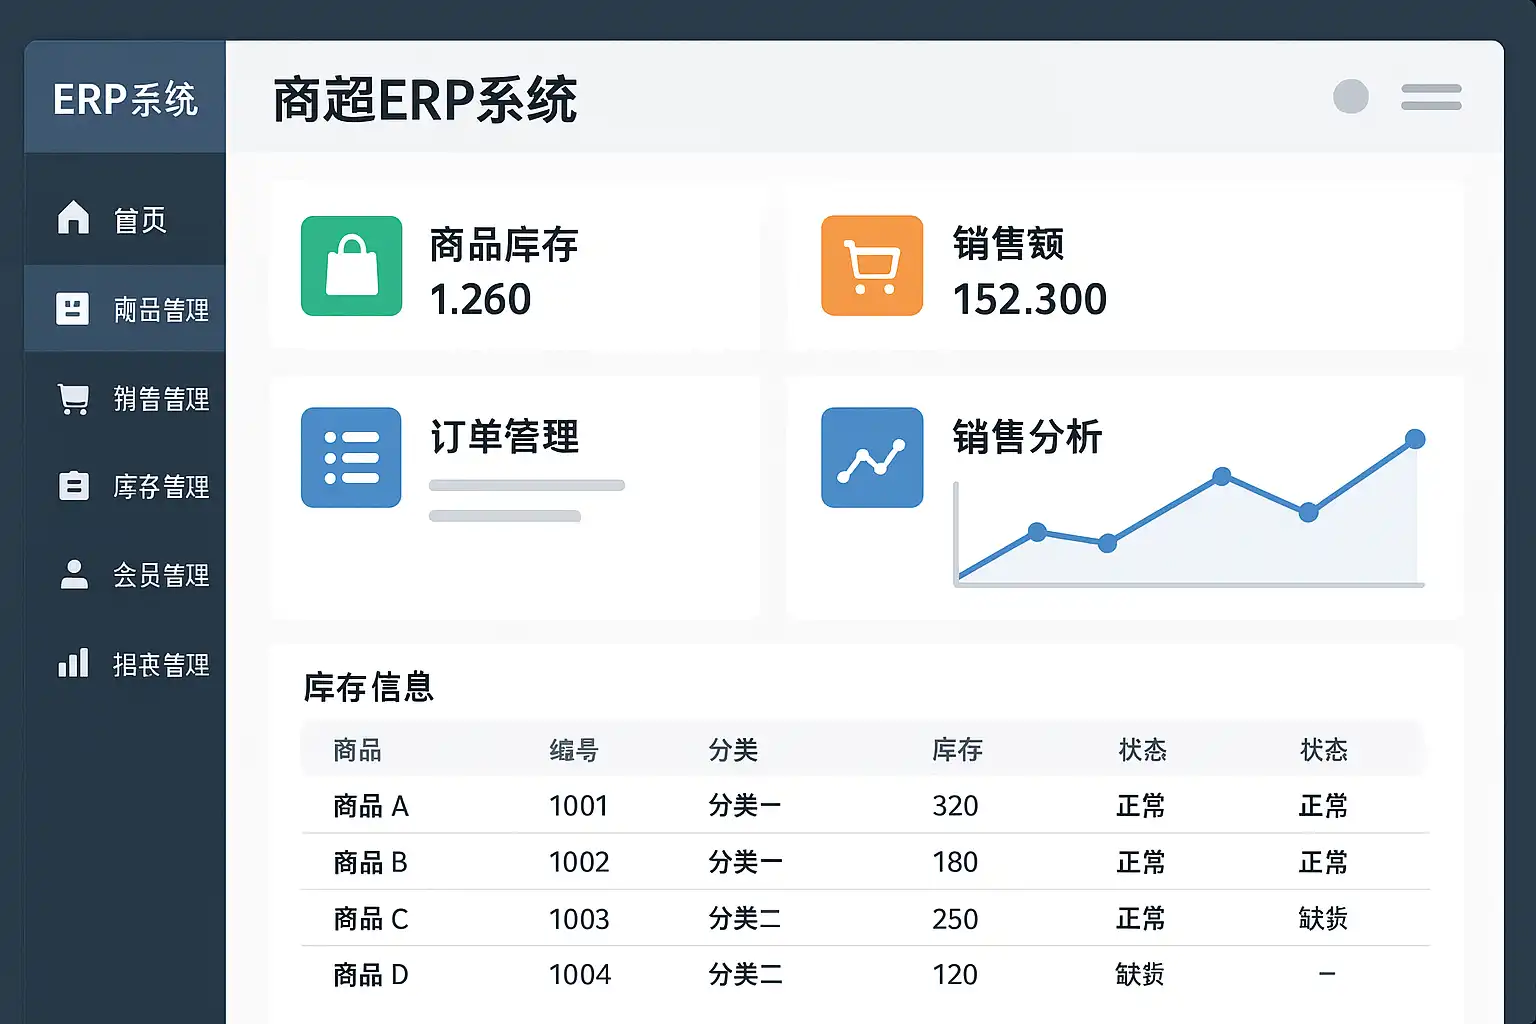Click the 商品管理 sidebar icon
This screenshot has width=1536, height=1024.
pos(72,309)
